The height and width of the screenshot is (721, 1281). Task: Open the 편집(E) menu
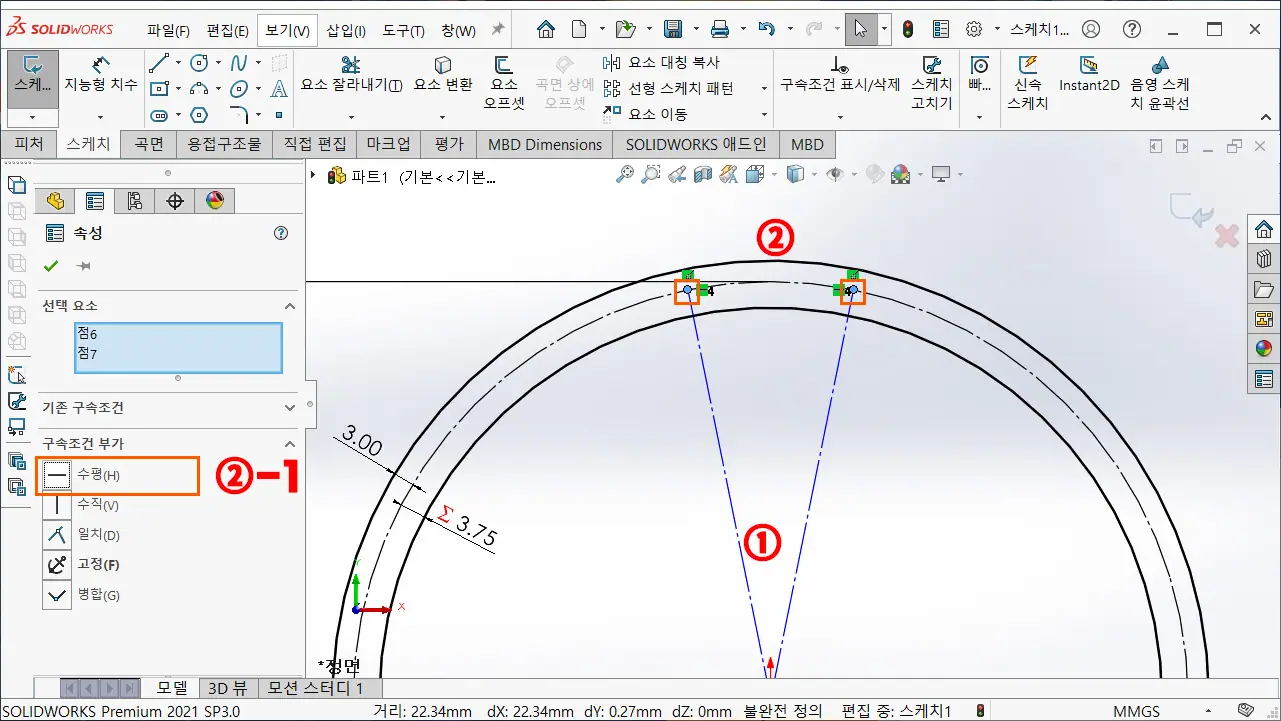(227, 30)
